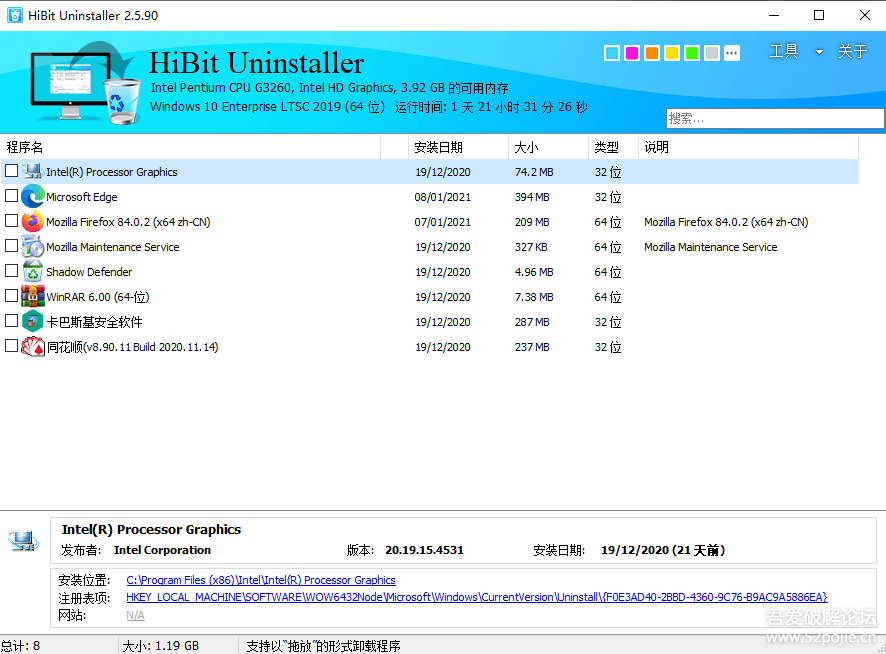Click the Mozilla Firefox description cell text
This screenshot has height=654, width=886.
pos(726,222)
